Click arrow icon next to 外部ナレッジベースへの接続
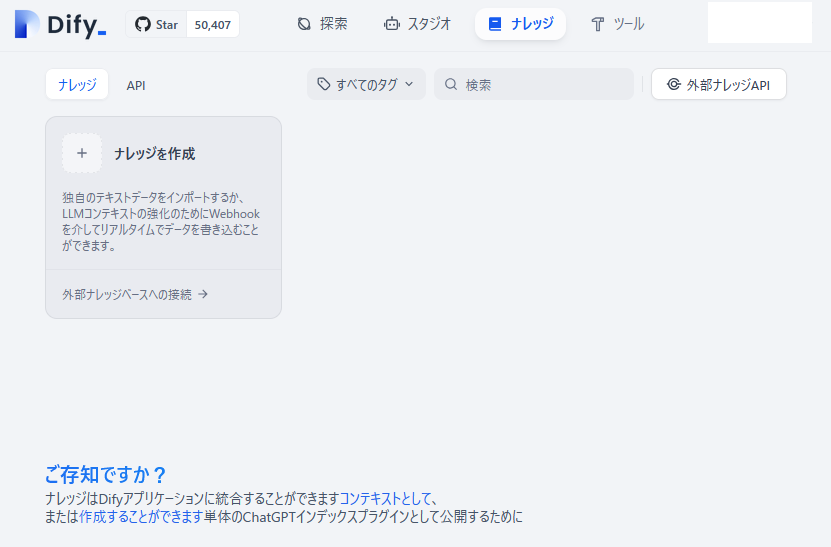This screenshot has height=547, width=831. click(x=203, y=294)
